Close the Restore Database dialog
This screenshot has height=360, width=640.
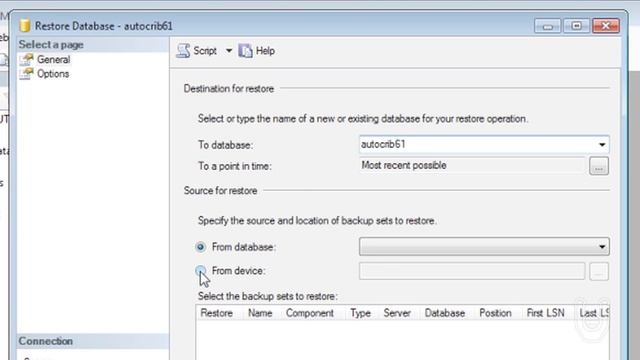click(x=606, y=26)
